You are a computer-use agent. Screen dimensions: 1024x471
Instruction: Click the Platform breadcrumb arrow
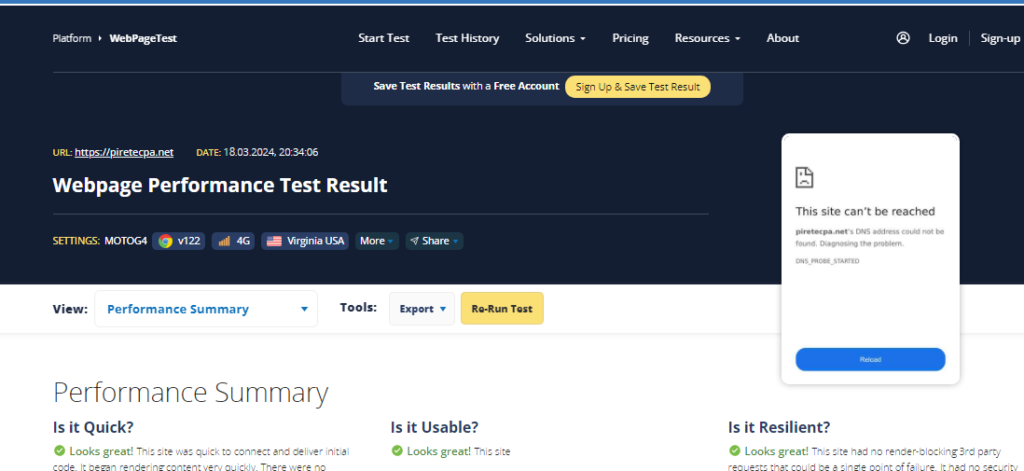(x=100, y=39)
